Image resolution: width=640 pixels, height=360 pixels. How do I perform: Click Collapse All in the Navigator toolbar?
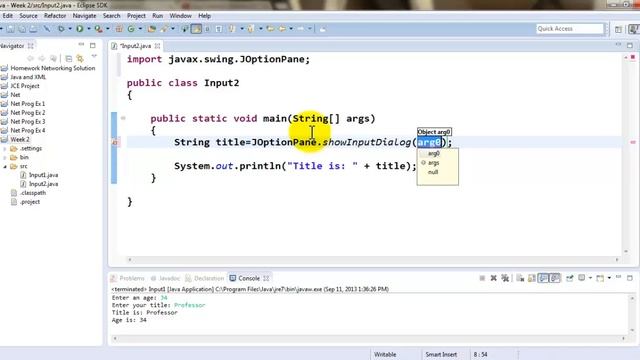tap(69, 58)
